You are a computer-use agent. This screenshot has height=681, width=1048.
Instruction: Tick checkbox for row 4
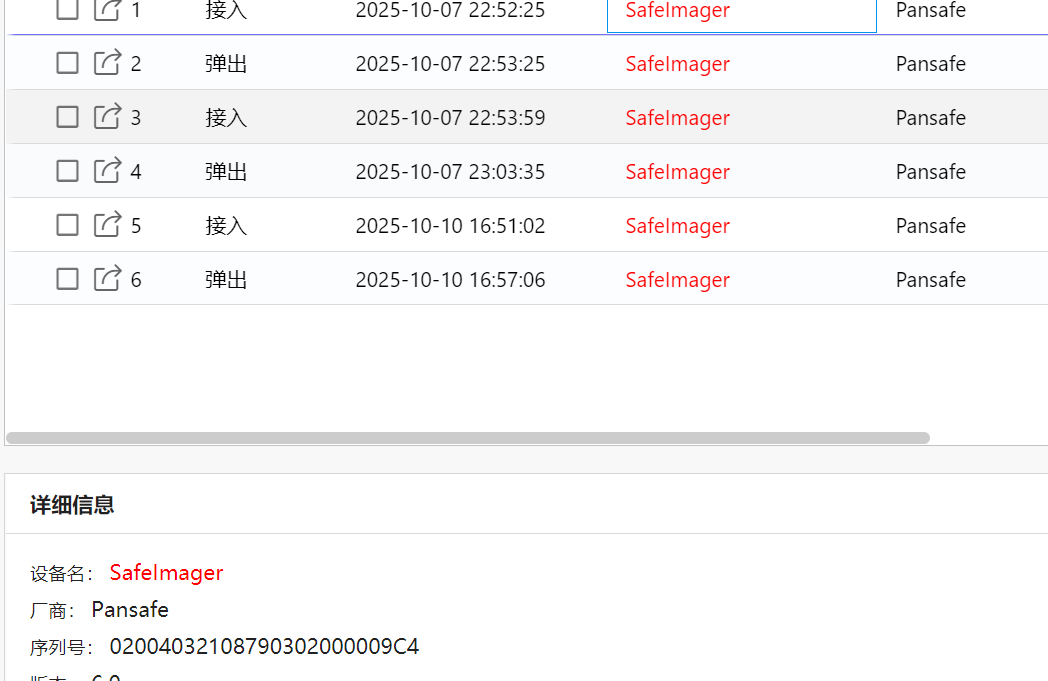[68, 171]
